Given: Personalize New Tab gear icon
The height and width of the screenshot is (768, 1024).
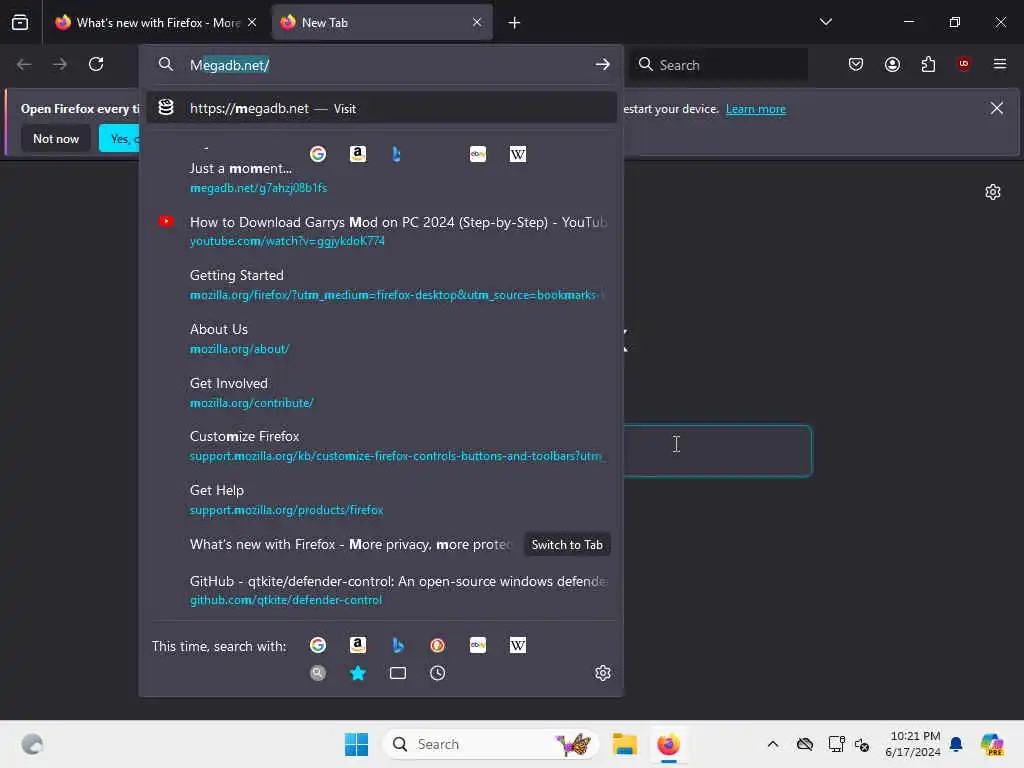Looking at the screenshot, I should point(993,192).
